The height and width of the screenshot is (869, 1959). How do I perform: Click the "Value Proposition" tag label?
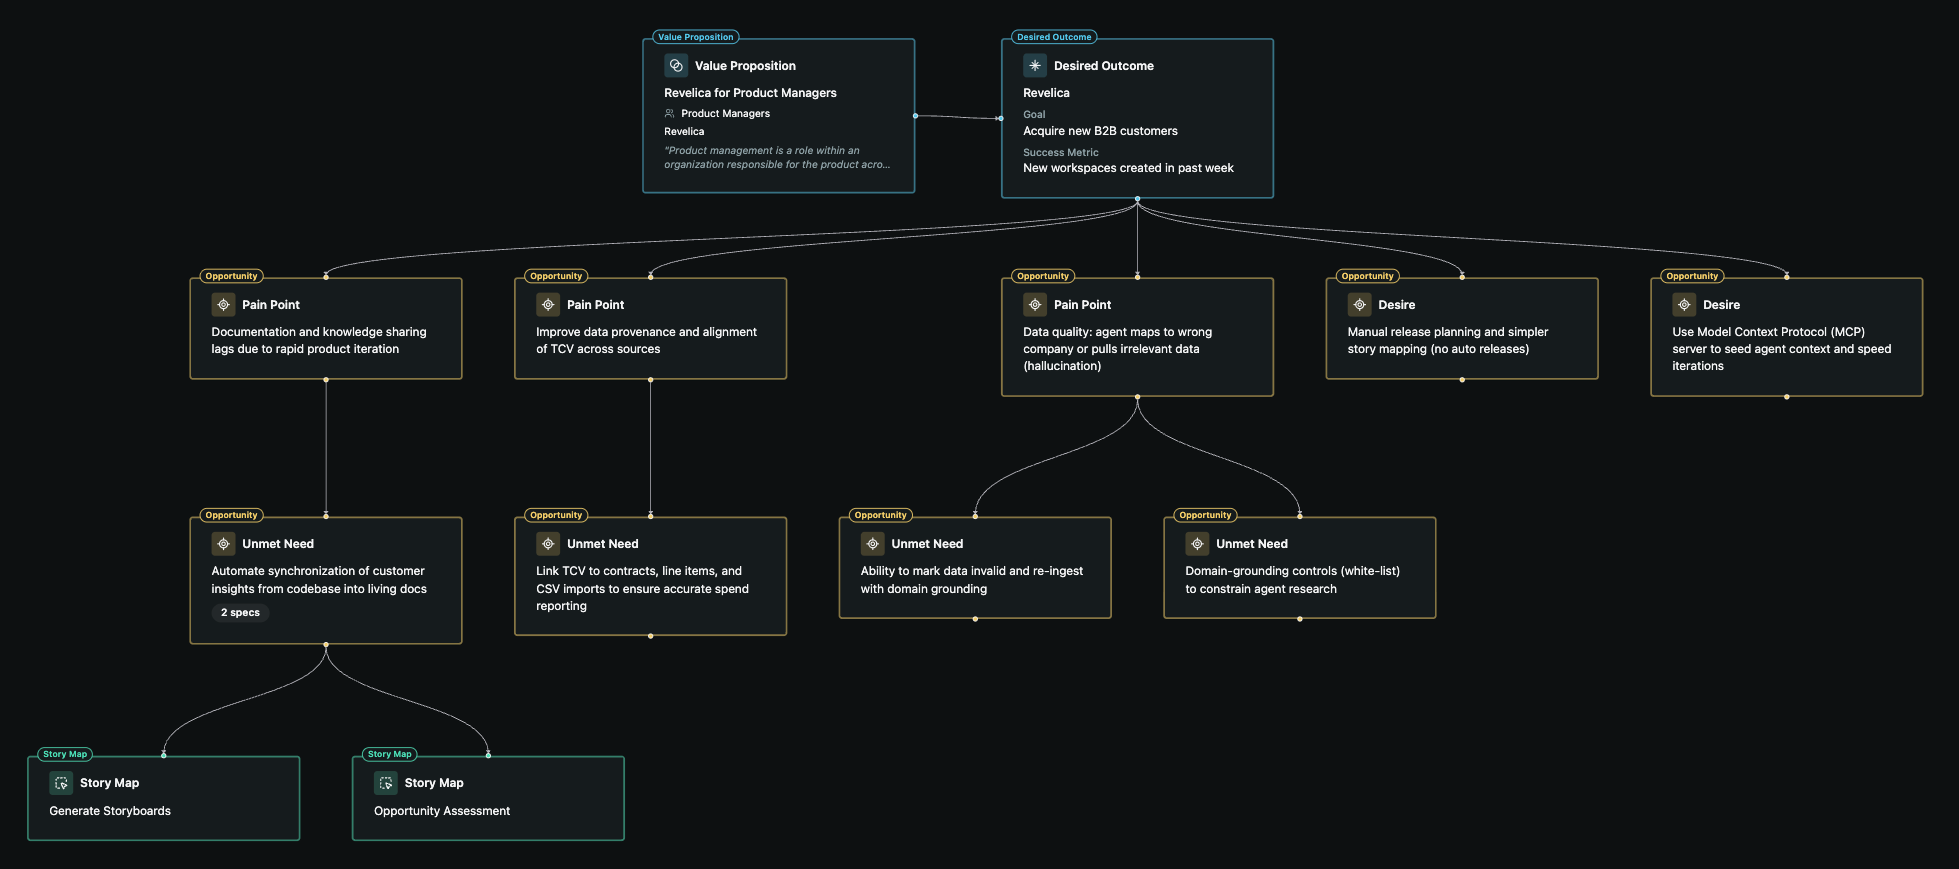[696, 37]
